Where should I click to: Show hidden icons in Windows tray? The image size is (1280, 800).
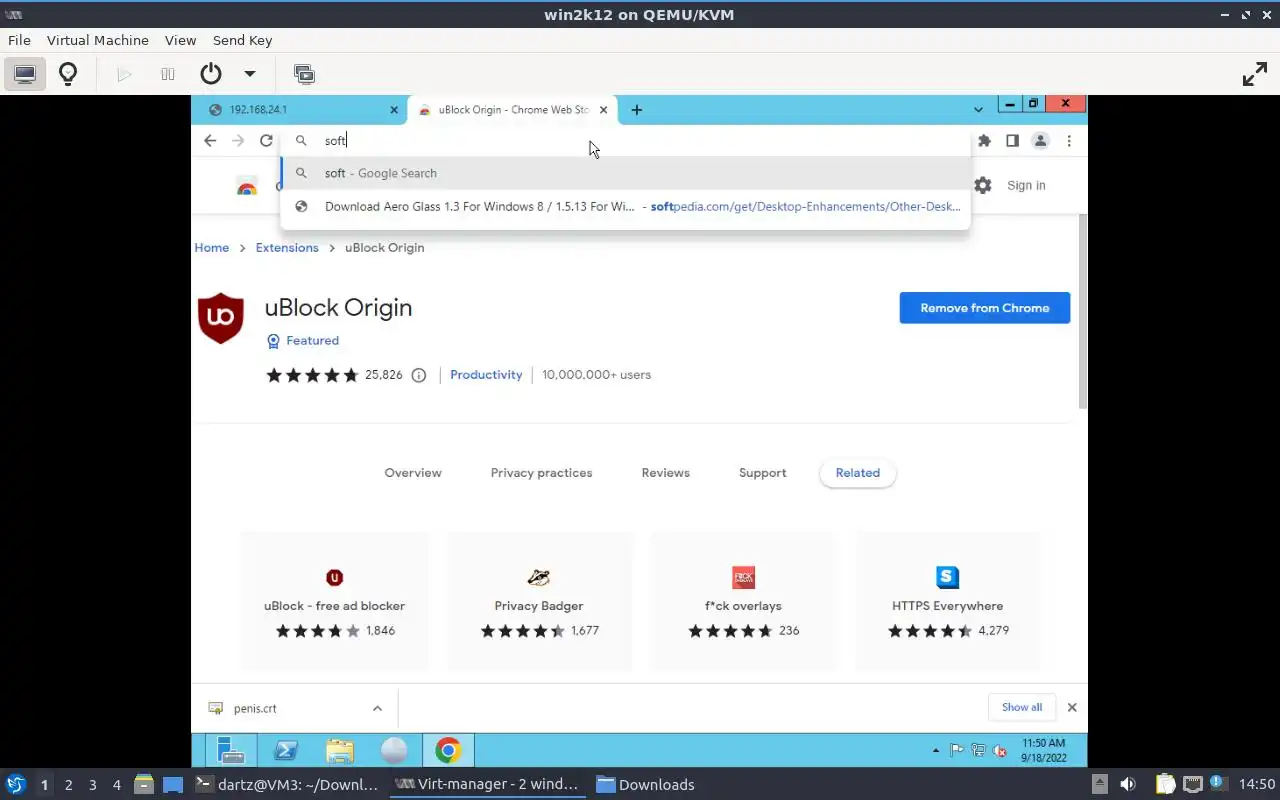(936, 750)
